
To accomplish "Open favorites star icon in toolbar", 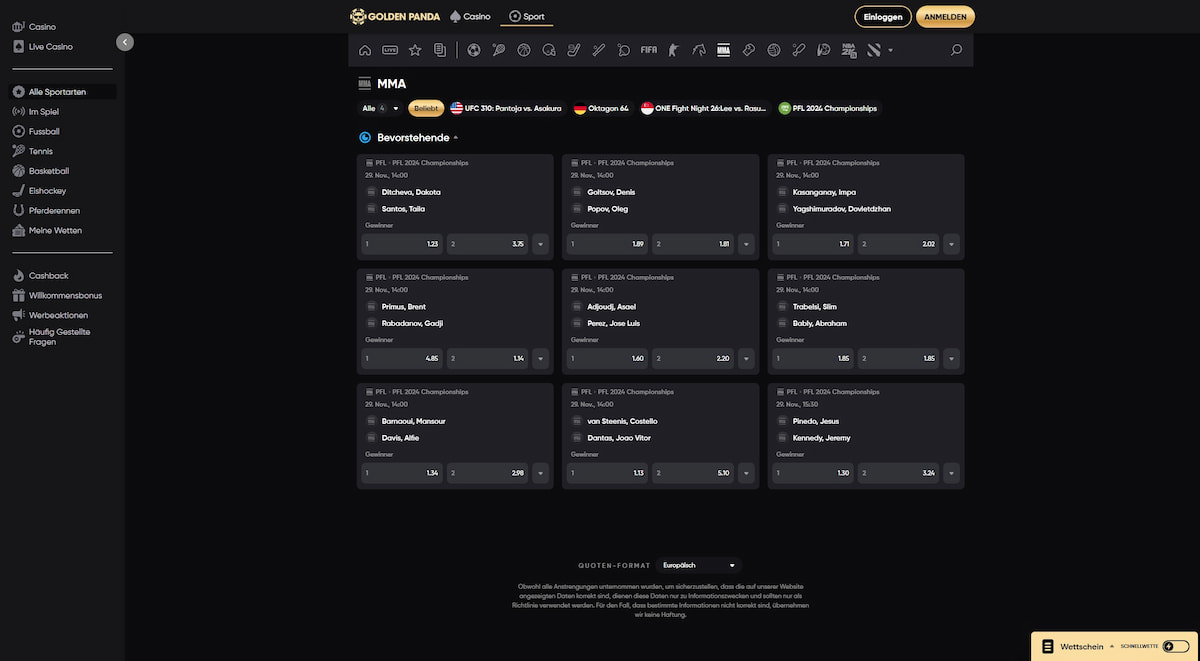I will pyautogui.click(x=415, y=50).
